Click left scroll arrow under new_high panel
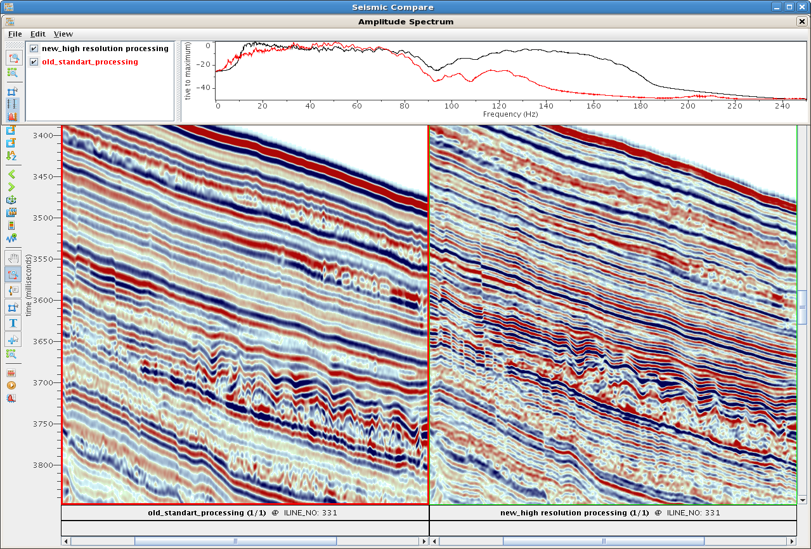The width and height of the screenshot is (811, 549). [x=434, y=541]
